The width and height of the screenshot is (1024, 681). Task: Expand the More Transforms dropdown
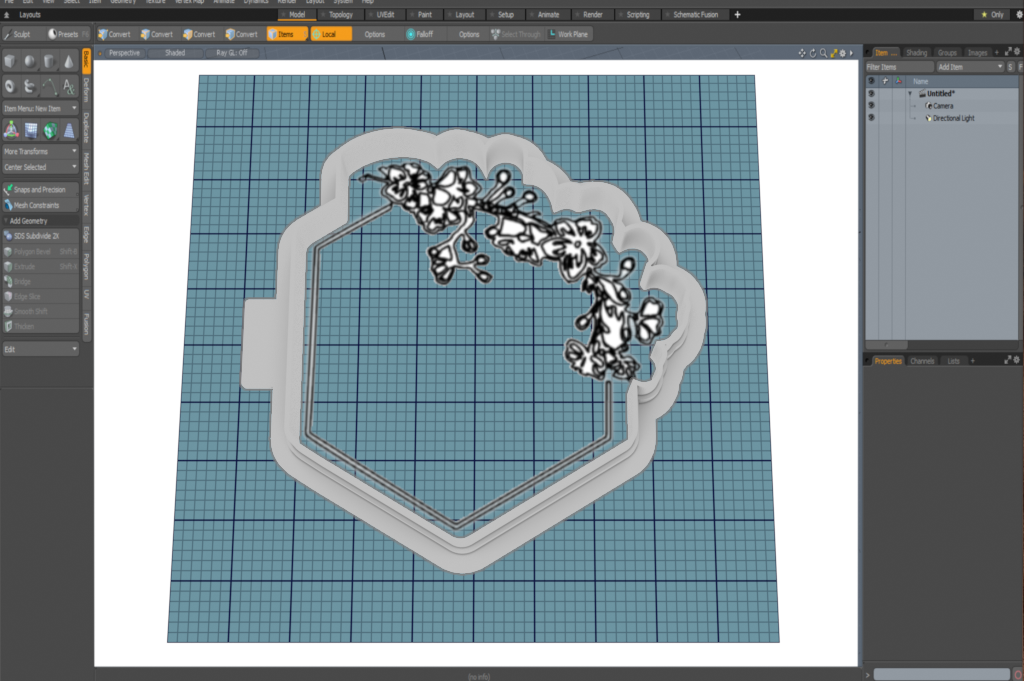[x=40, y=152]
